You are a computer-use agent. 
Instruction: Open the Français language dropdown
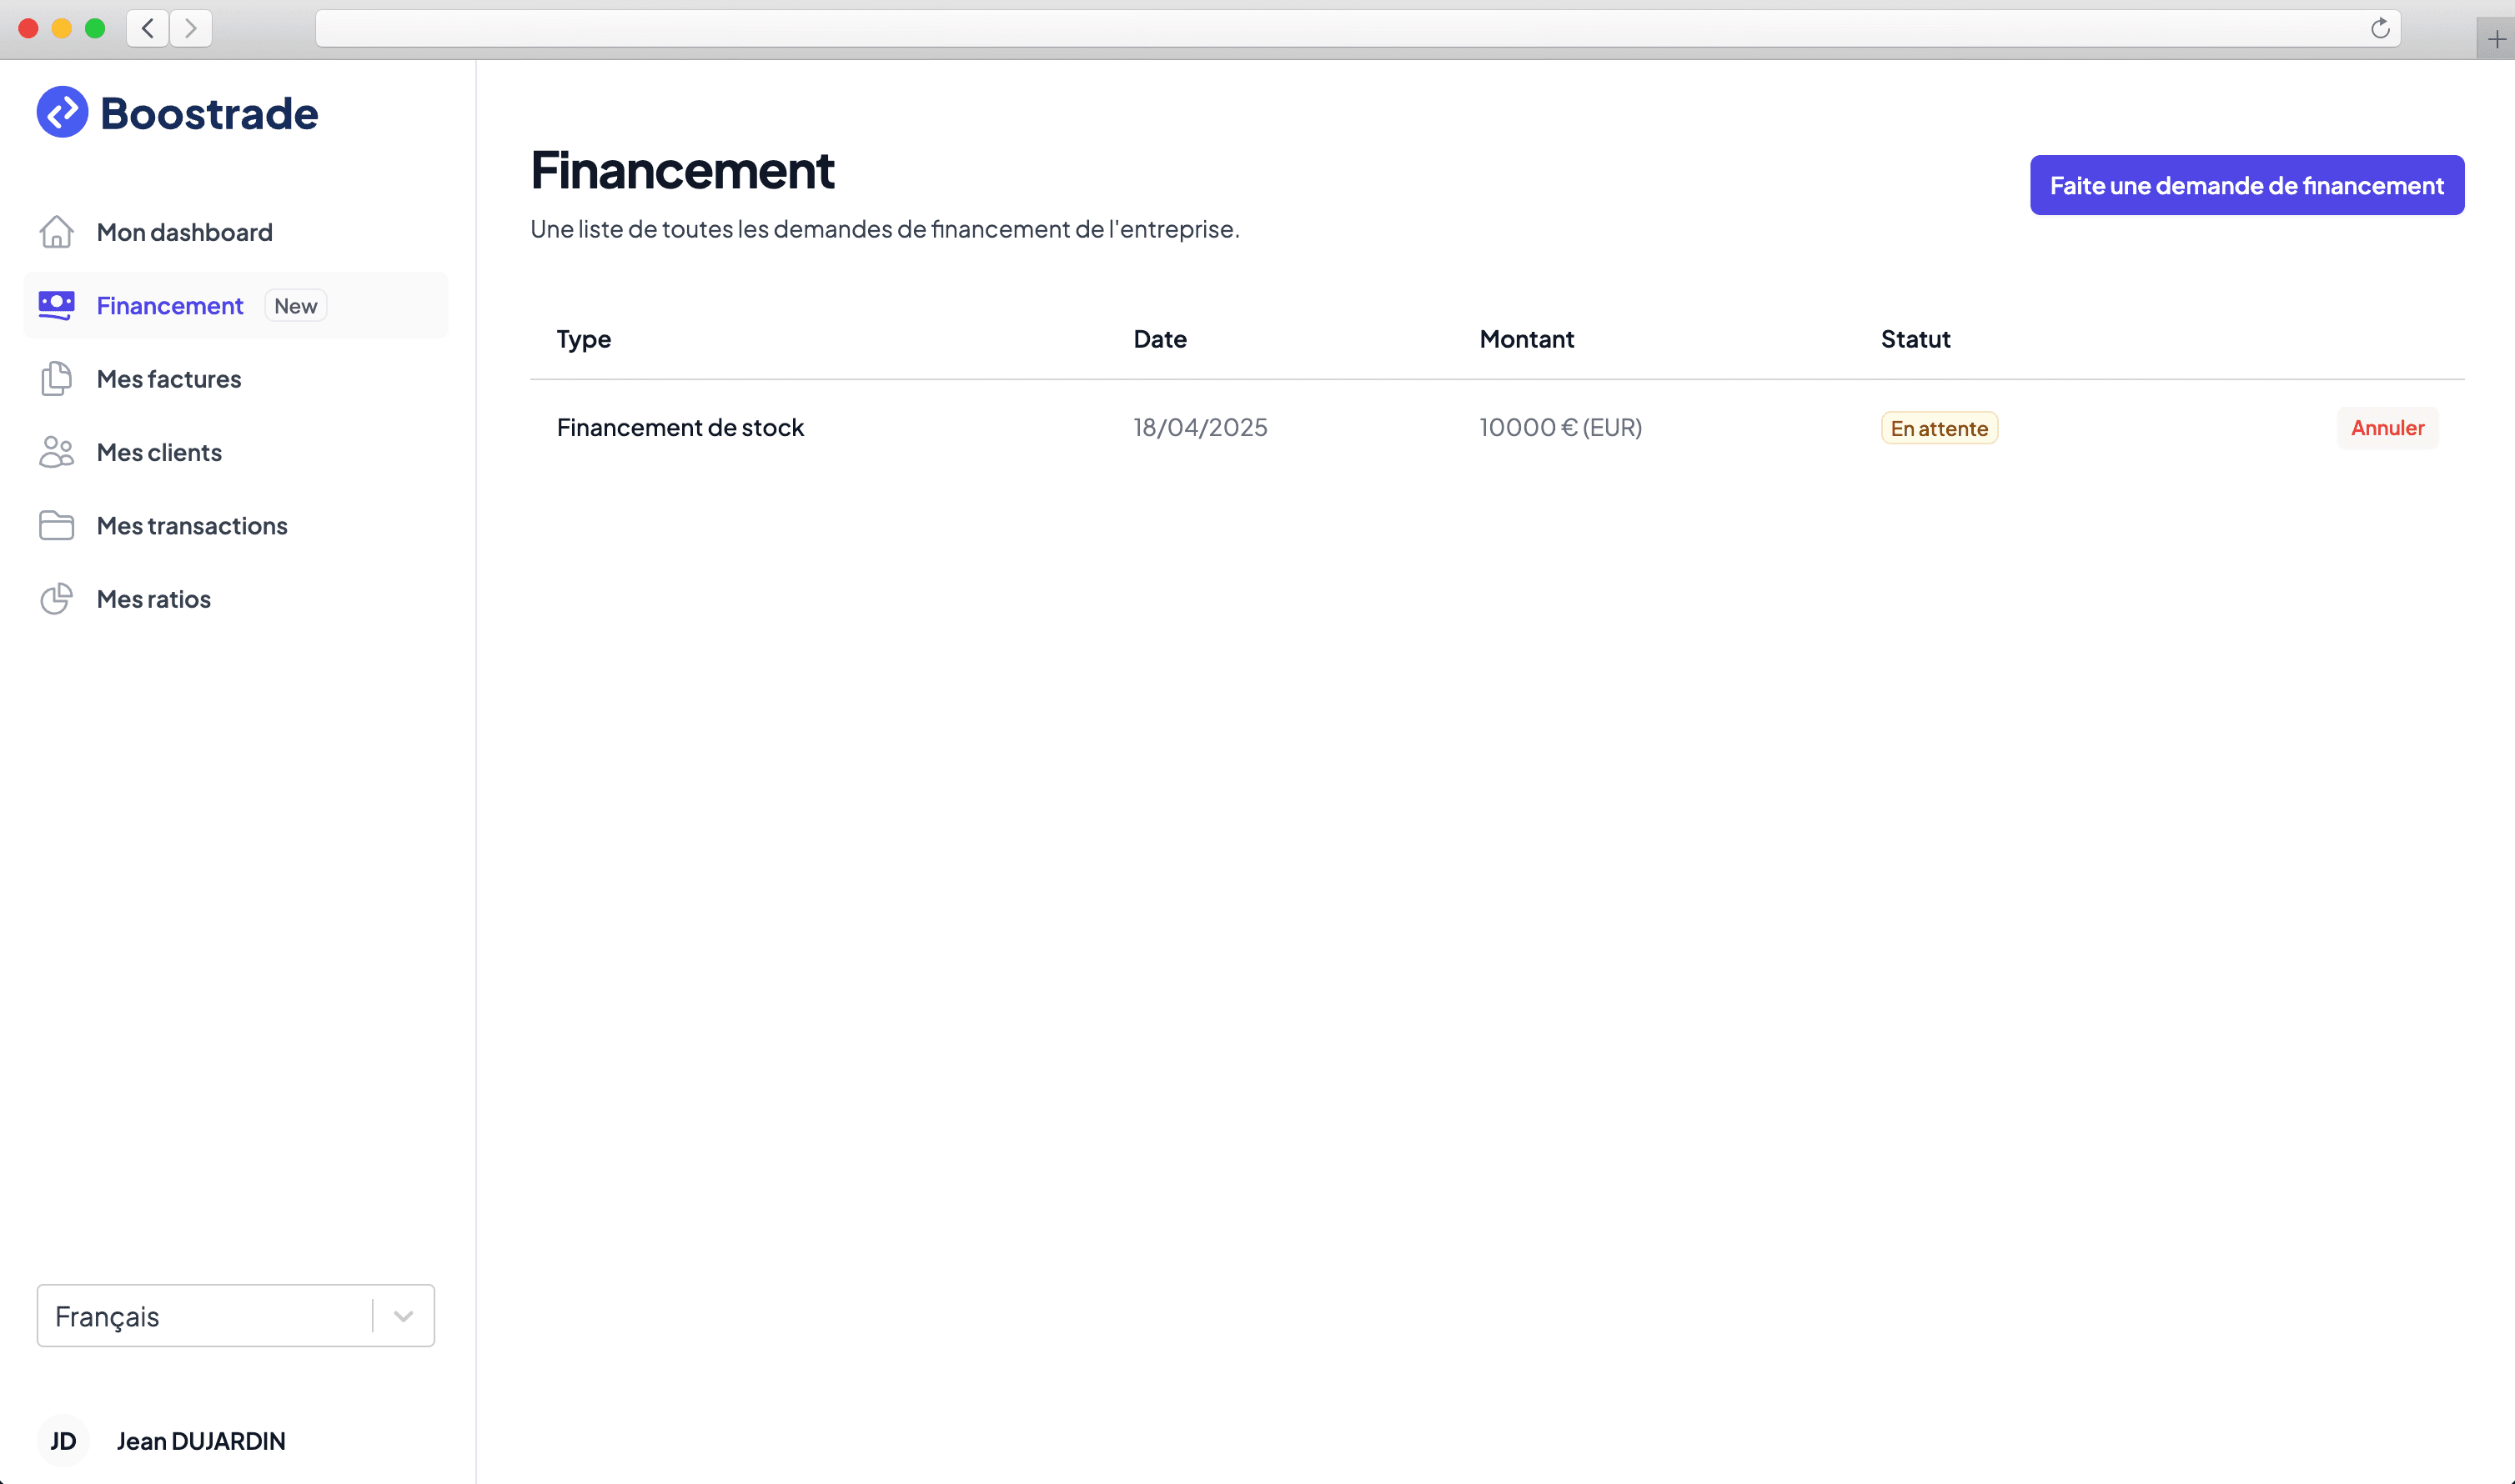tap(235, 1316)
